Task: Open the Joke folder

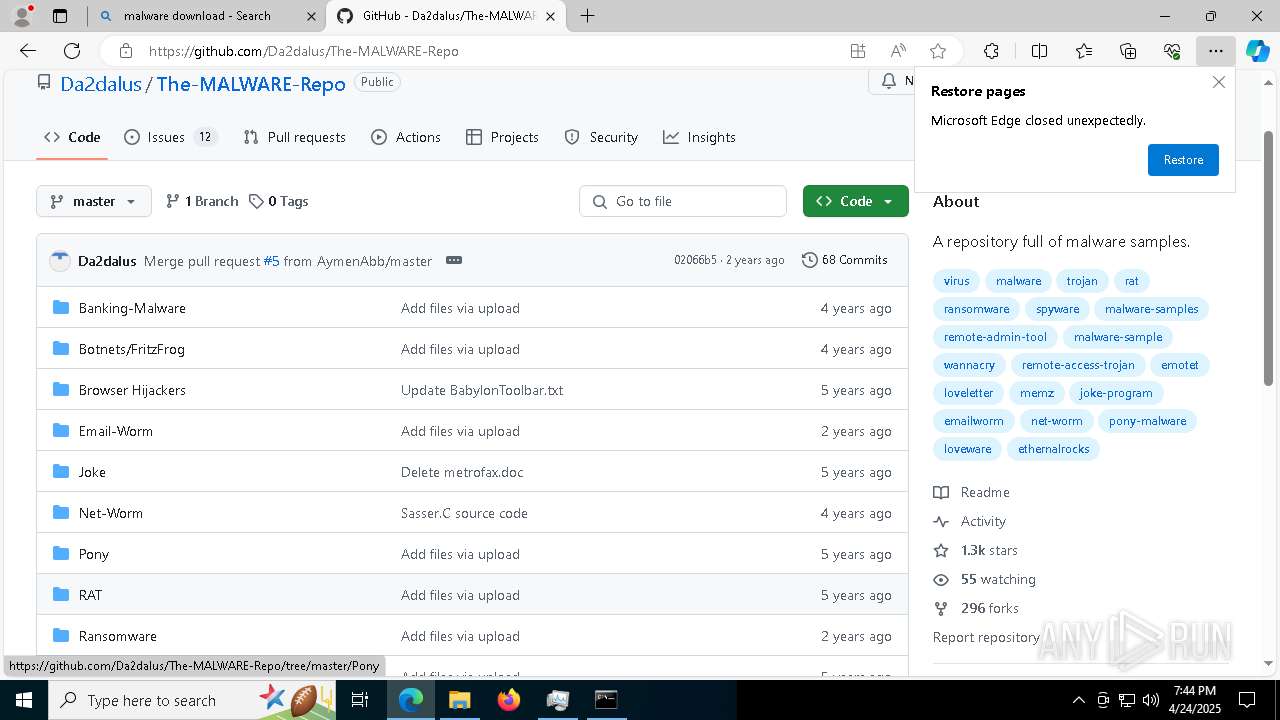Action: coord(92,472)
